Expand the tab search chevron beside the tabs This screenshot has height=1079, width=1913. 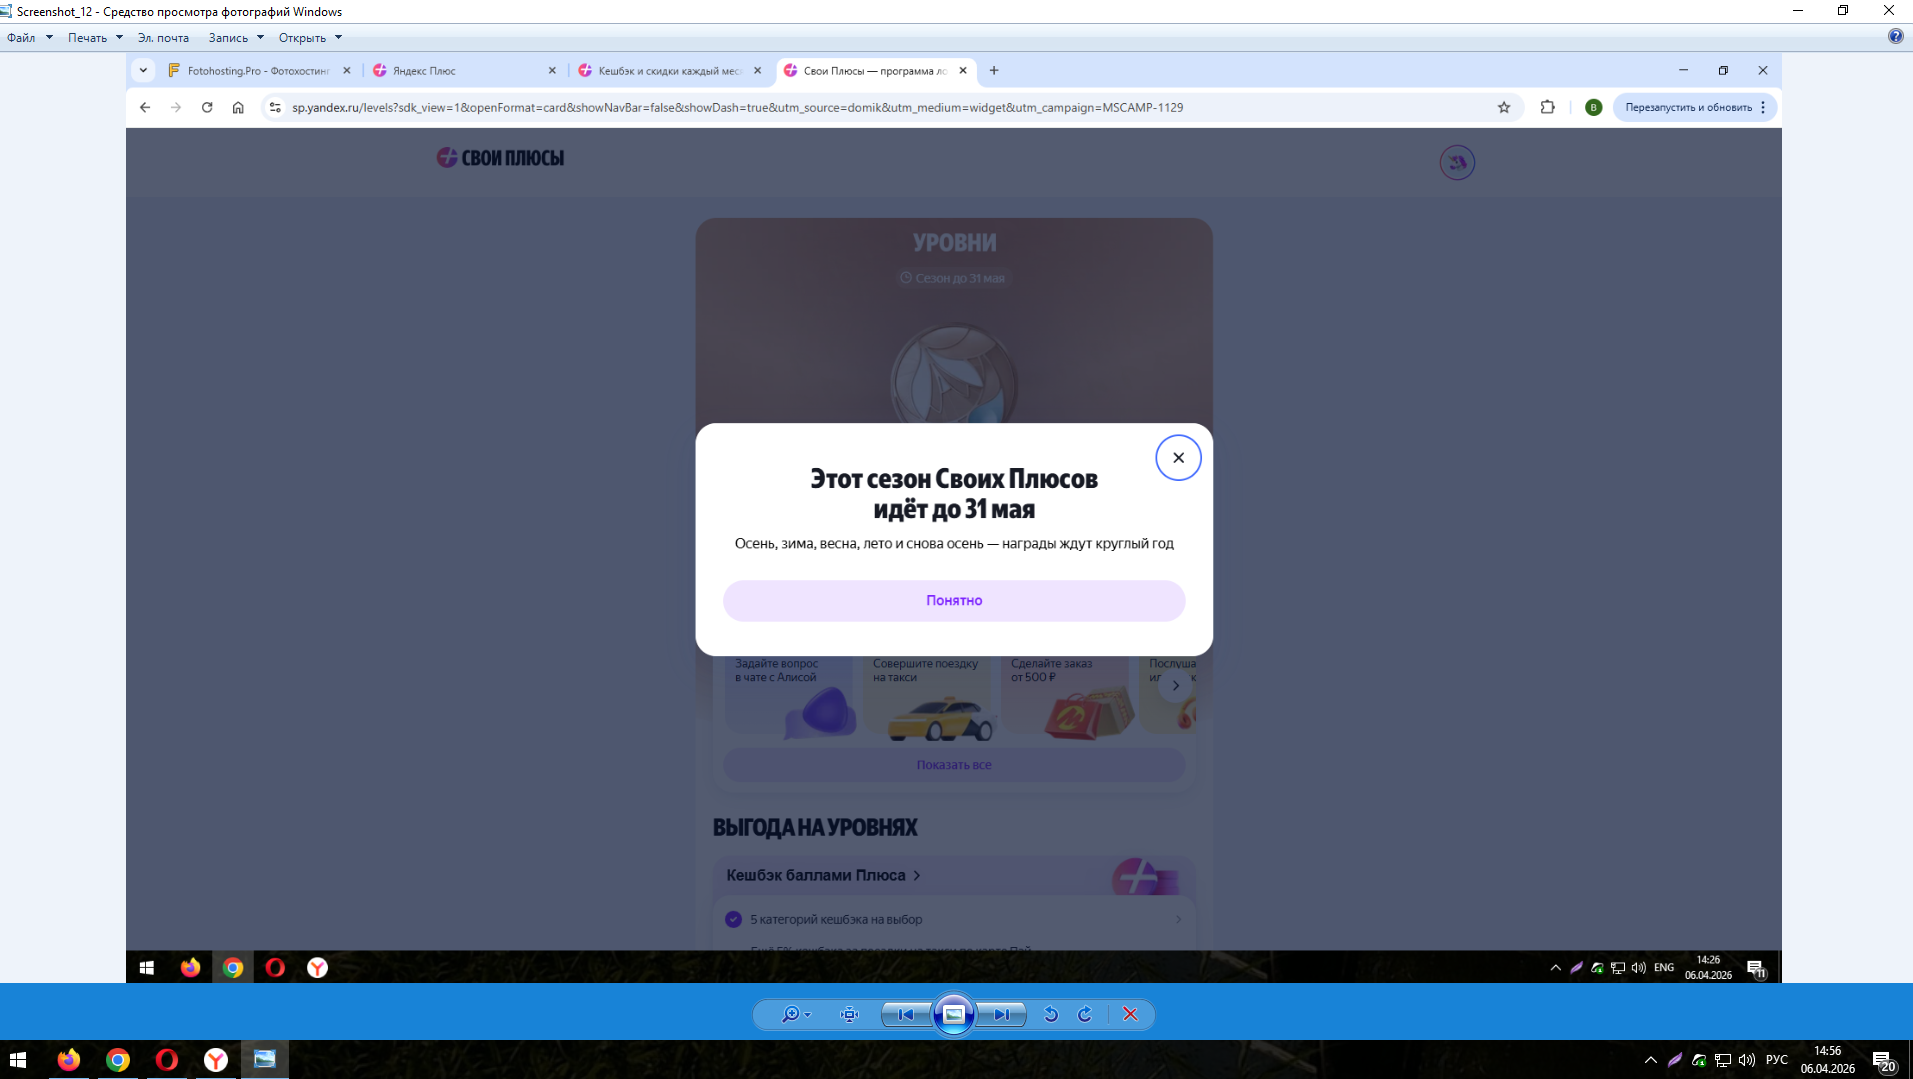[x=143, y=71]
